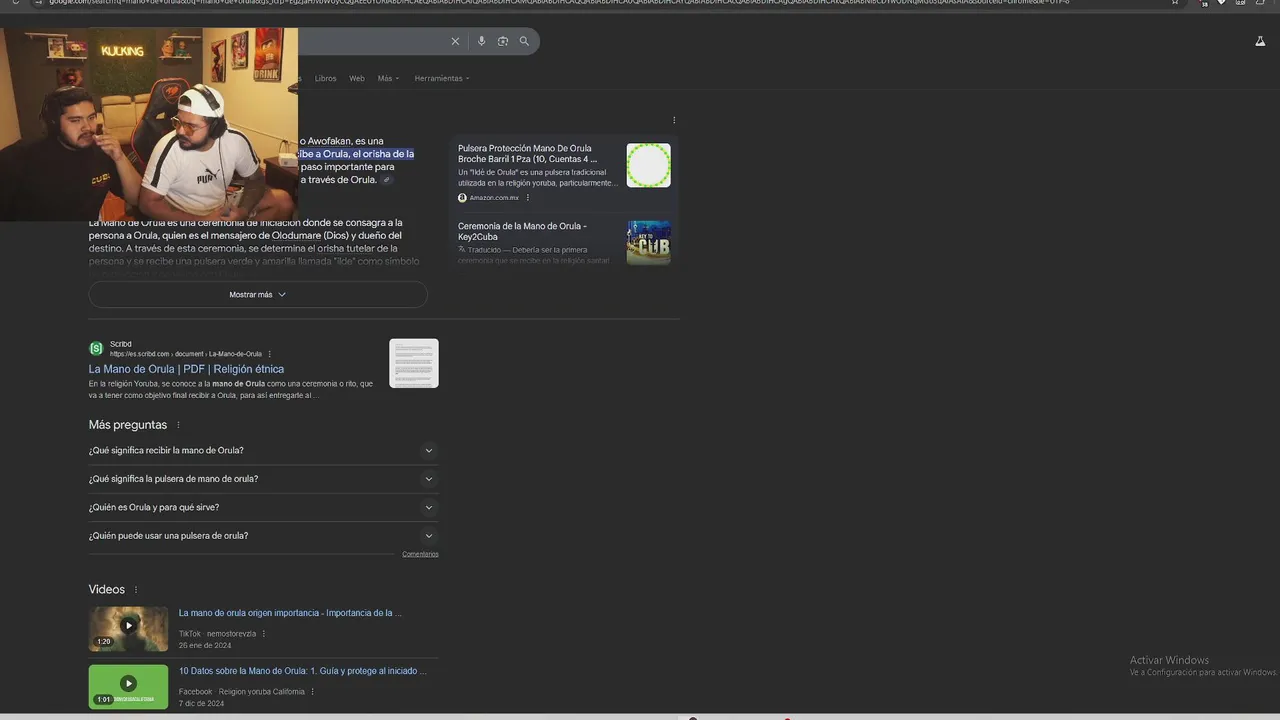The width and height of the screenshot is (1280, 720).
Task: Click the Amazon favicon in the source card
Action: pos(463,198)
